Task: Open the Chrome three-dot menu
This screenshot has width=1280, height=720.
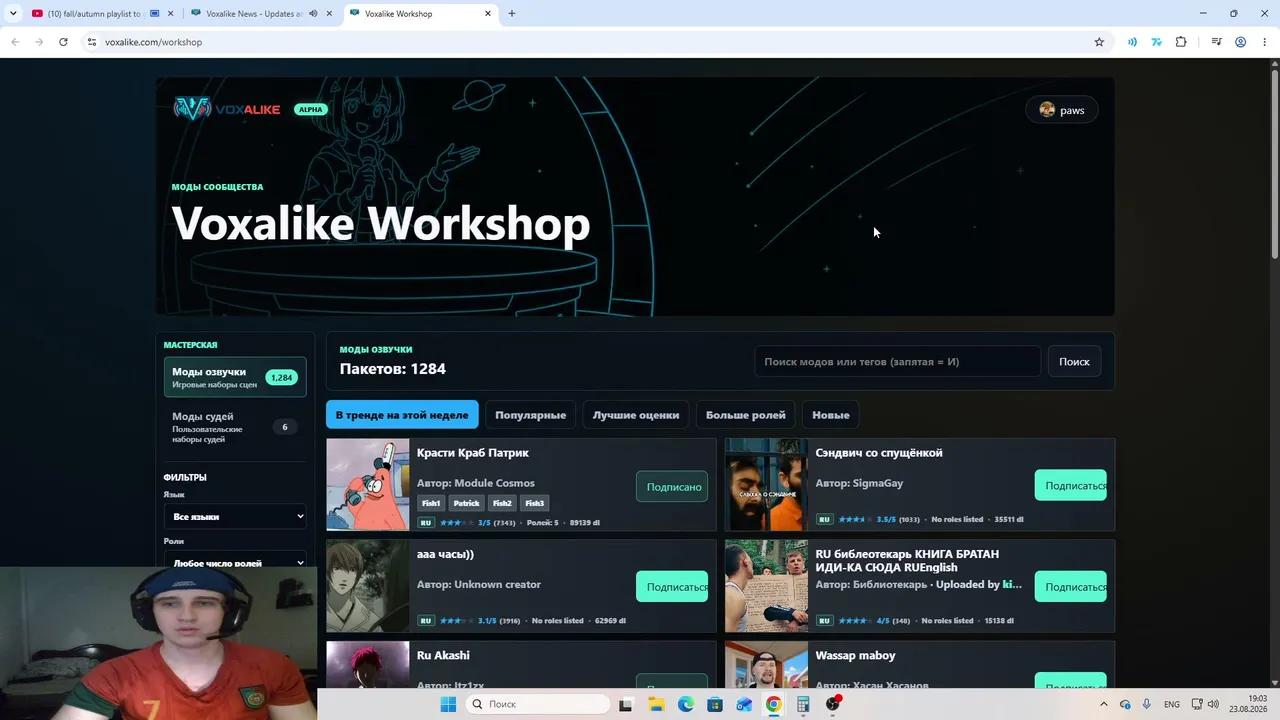Action: [1265, 42]
